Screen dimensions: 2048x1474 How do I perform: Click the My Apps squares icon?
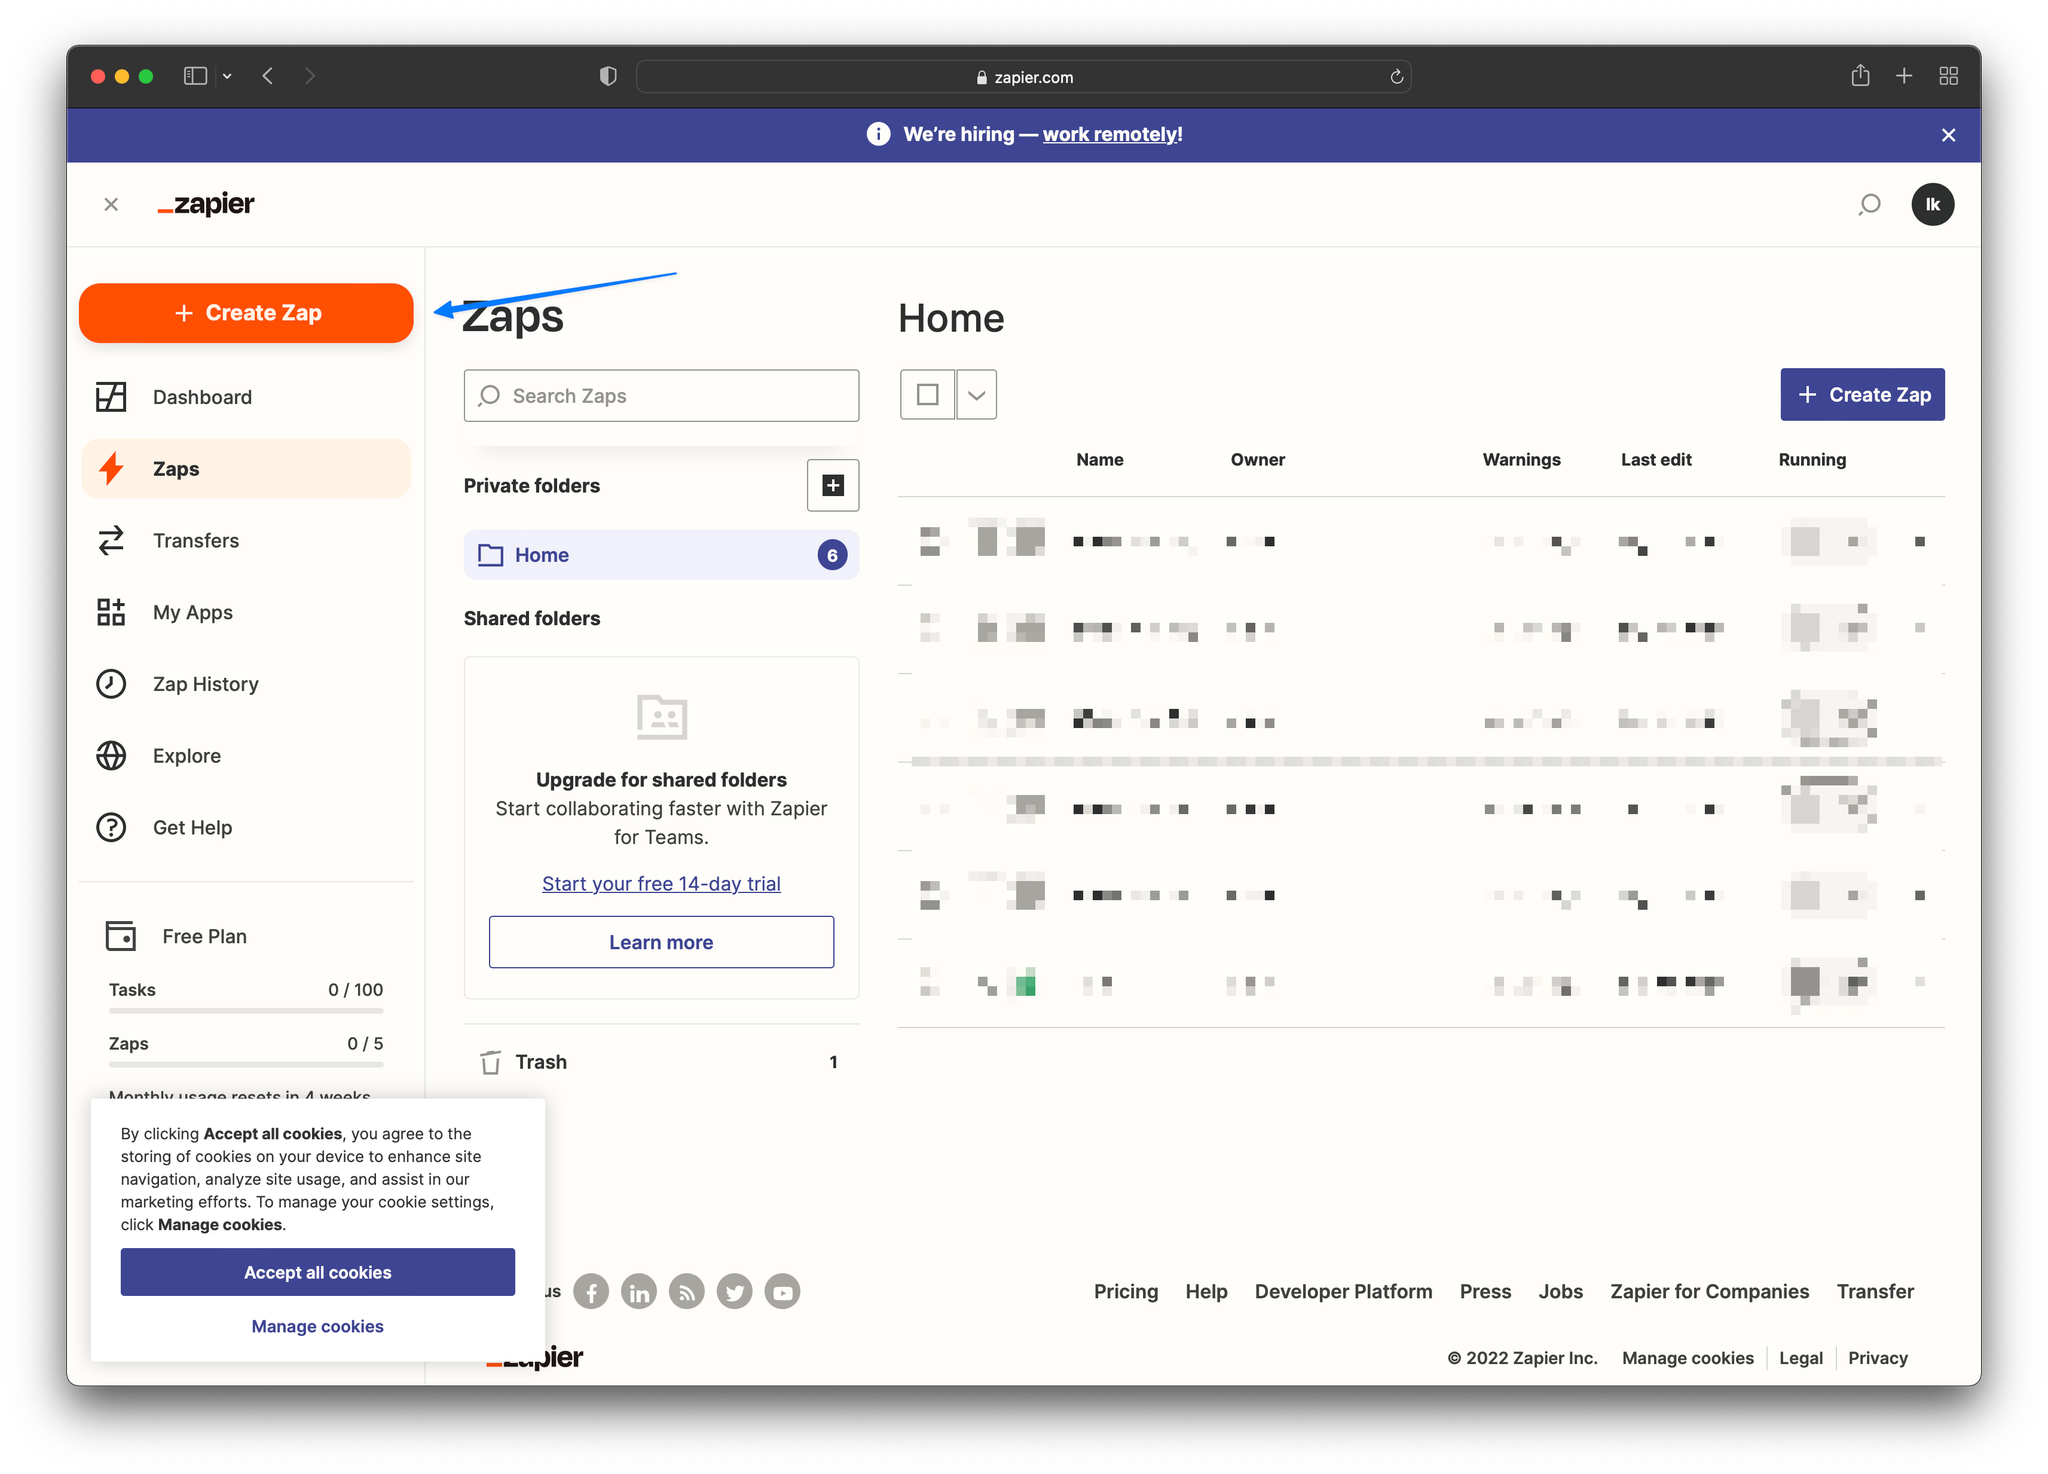point(111,612)
